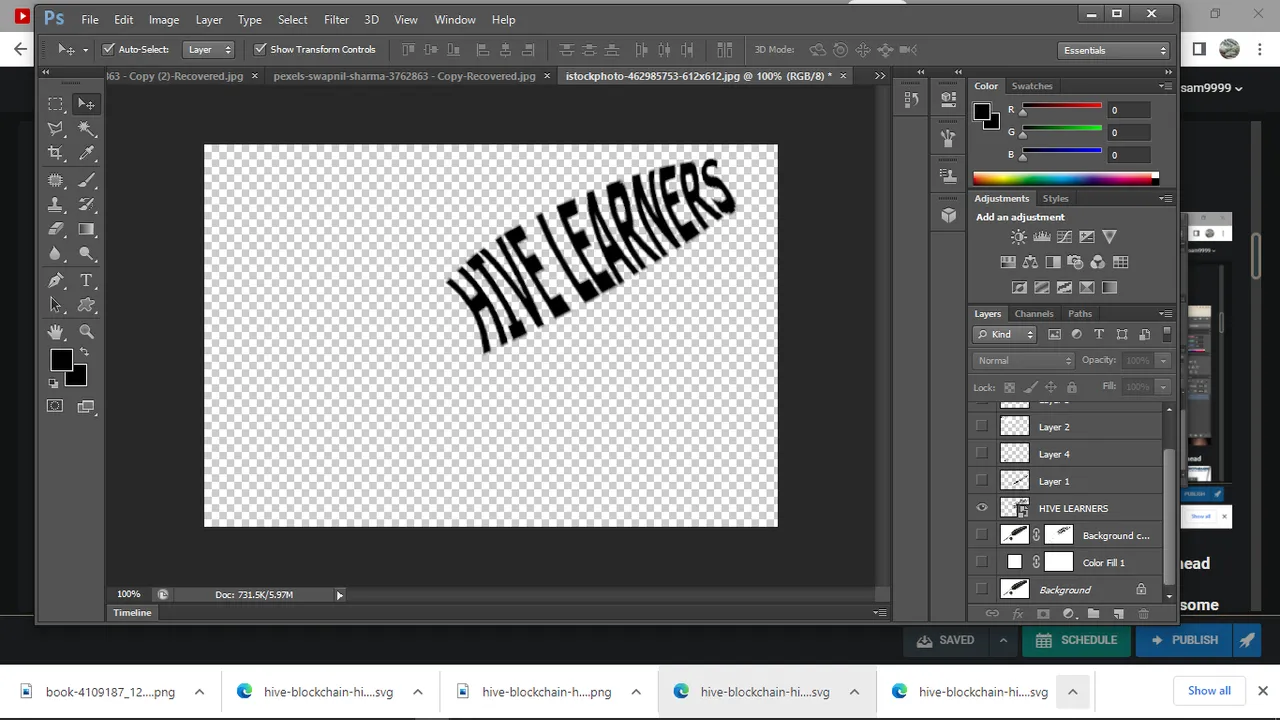Image resolution: width=1280 pixels, height=720 pixels.
Task: Click the PUBLISH button in browser
Action: [x=1184, y=640]
